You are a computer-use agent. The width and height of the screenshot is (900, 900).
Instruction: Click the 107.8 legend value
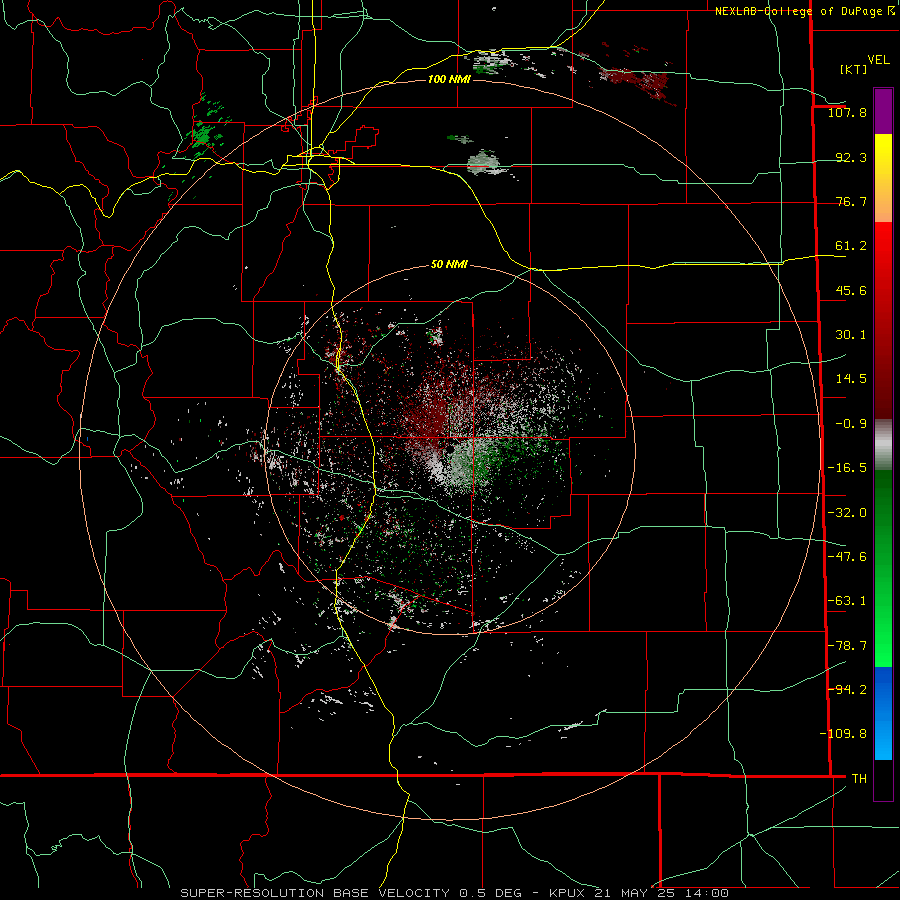coord(847,112)
